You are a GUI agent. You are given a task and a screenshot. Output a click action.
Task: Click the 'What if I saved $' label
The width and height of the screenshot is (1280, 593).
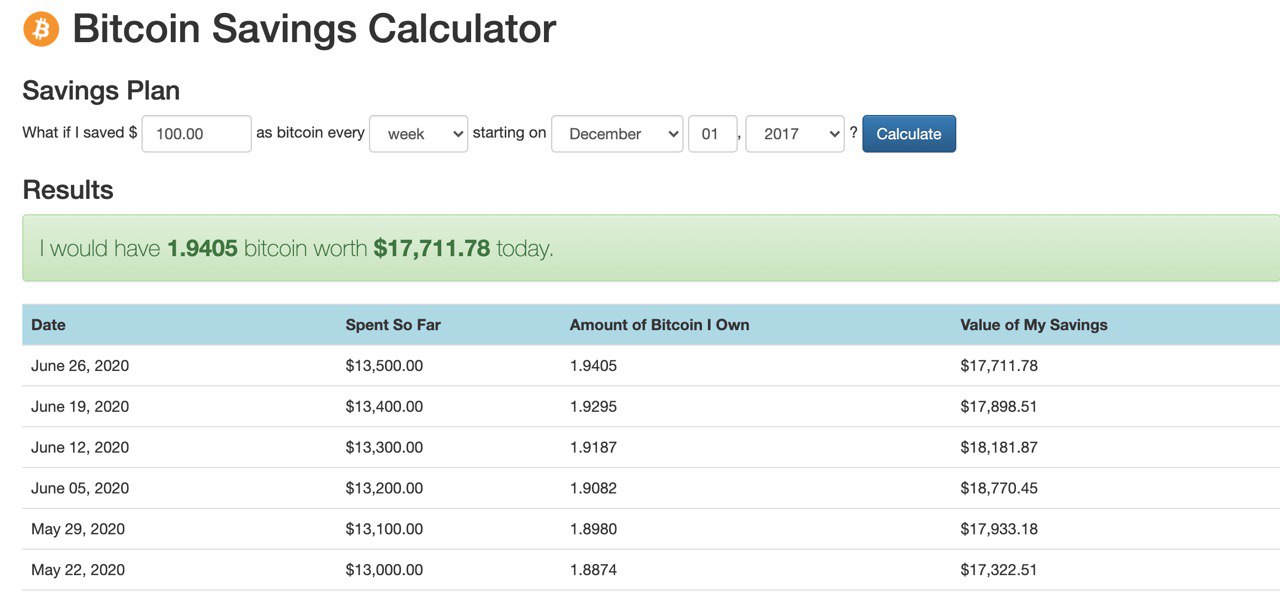[80, 133]
